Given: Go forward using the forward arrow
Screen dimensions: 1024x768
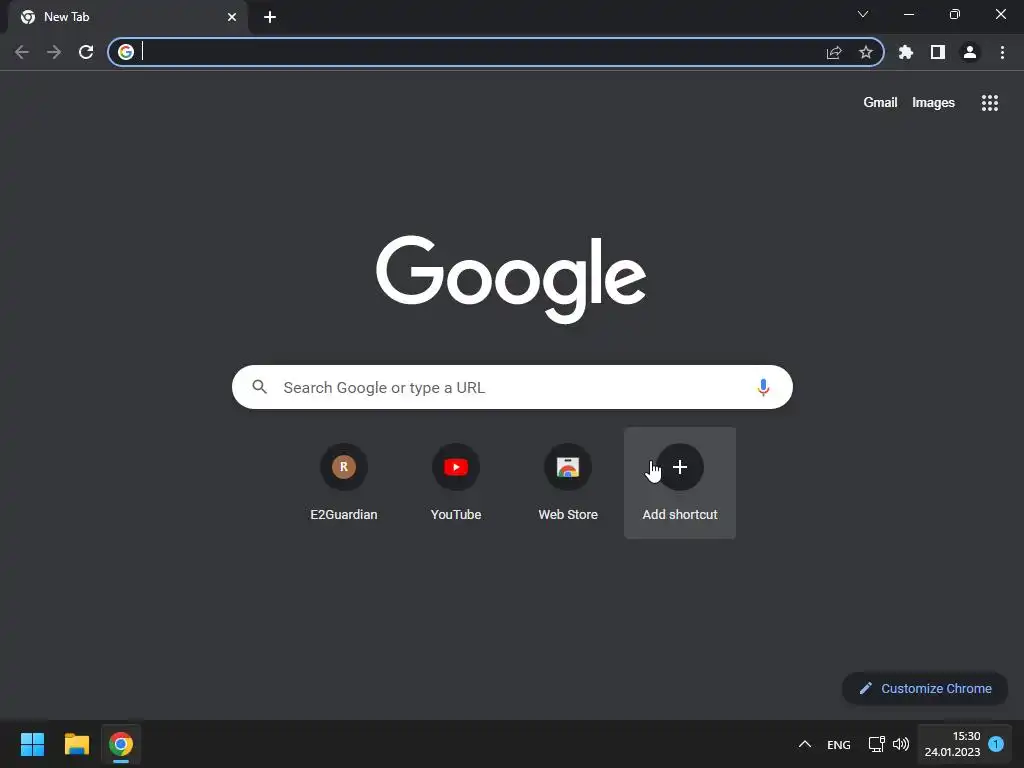Looking at the screenshot, I should 54,52.
